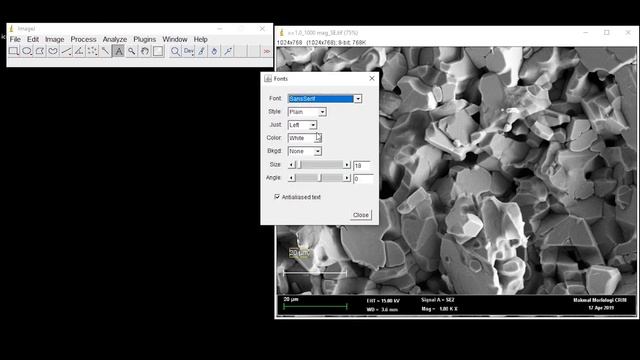Select the Oval selection tool

tap(27, 51)
